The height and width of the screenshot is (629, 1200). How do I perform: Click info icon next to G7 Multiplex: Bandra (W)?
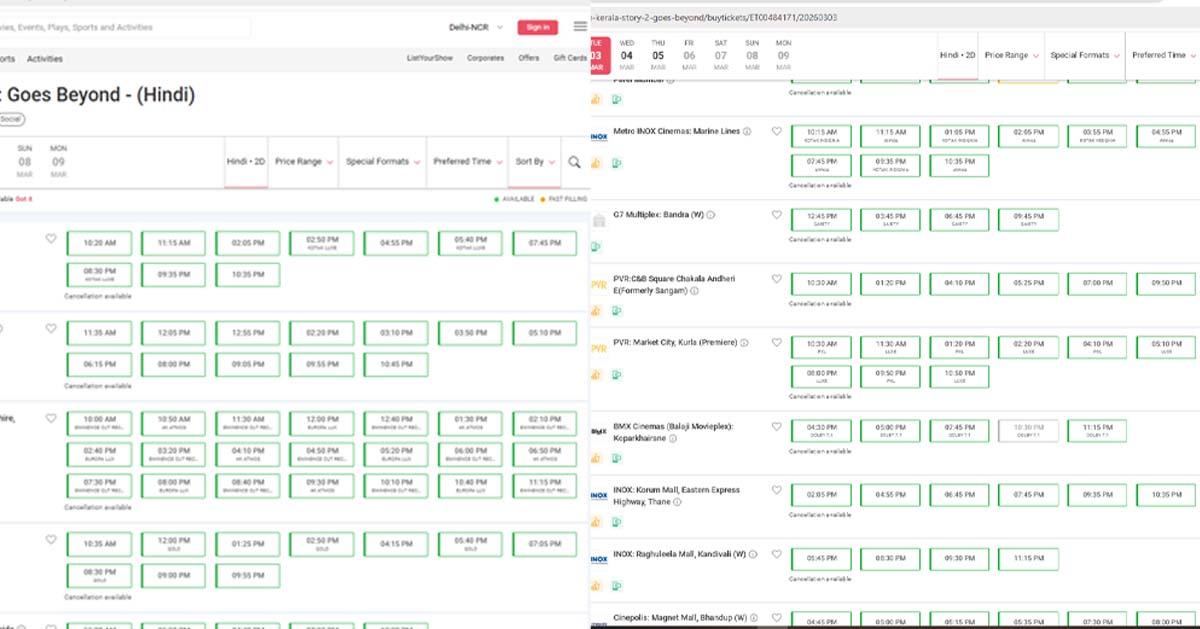click(710, 215)
